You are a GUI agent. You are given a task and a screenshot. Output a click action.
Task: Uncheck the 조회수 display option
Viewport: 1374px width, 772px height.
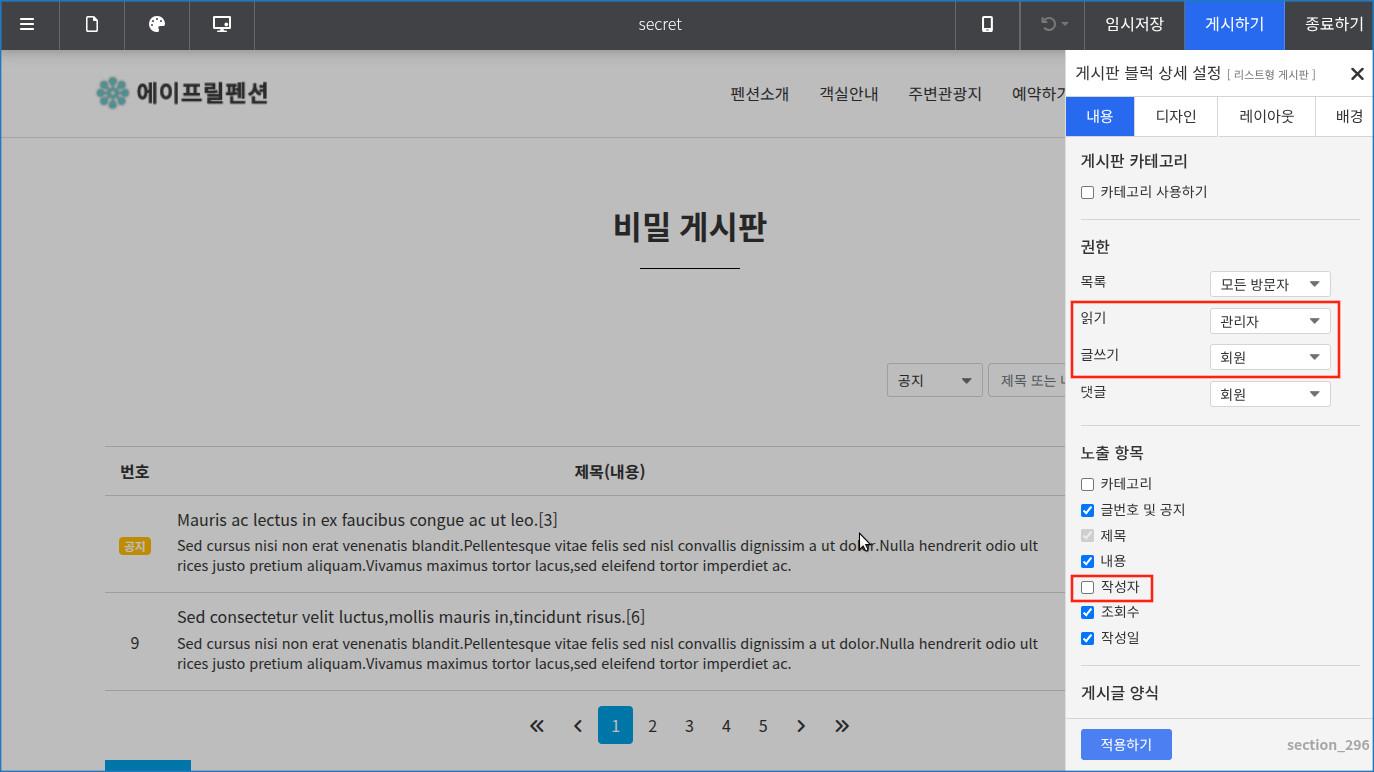point(1087,612)
